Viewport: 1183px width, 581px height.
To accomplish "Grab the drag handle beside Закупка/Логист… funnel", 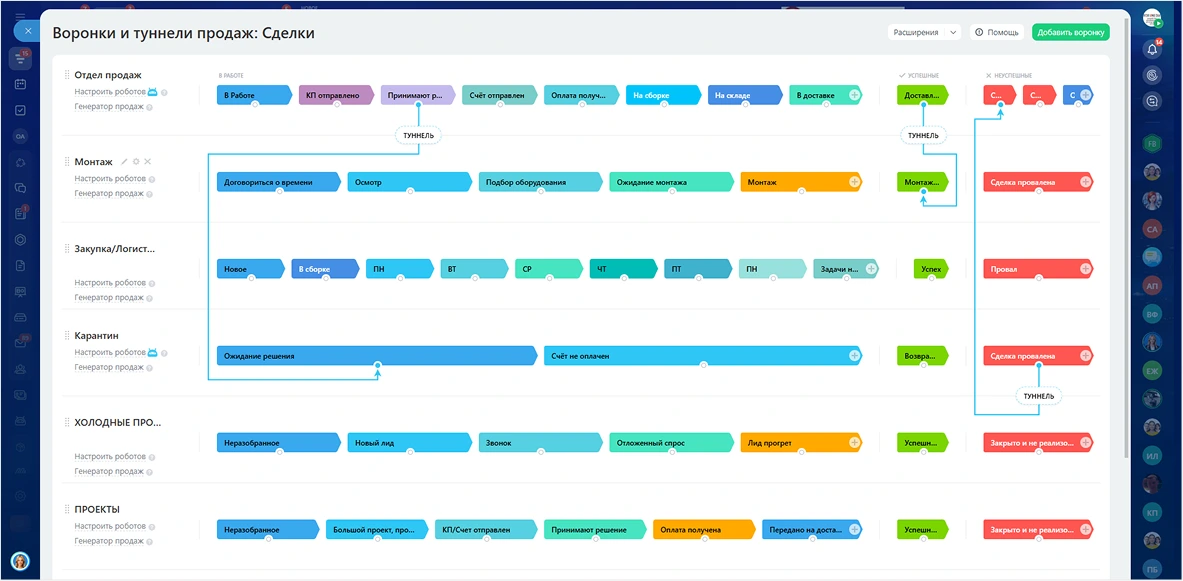I will (67, 249).
